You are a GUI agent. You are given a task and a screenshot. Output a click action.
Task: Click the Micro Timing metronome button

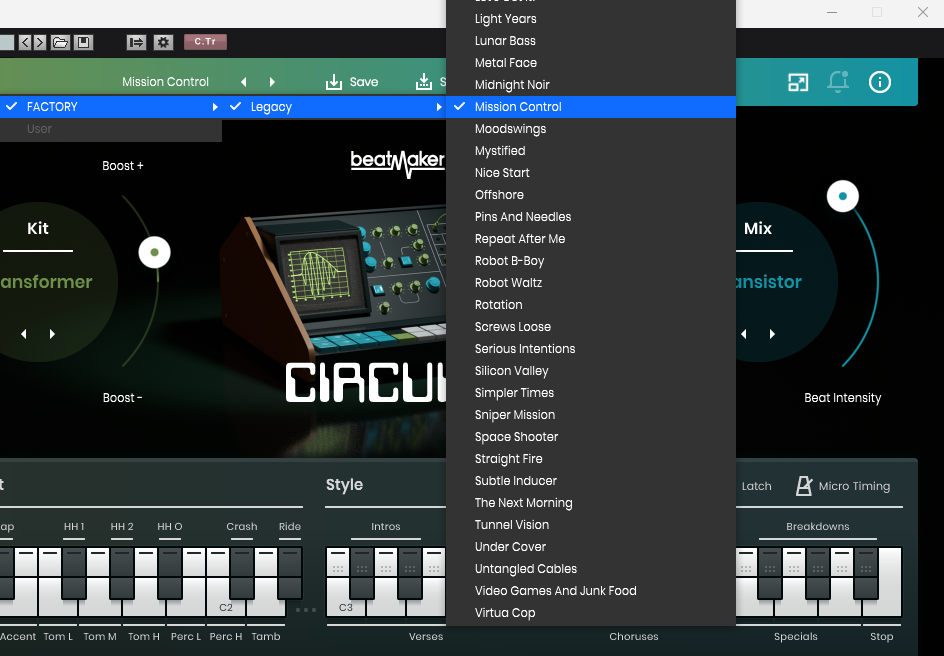click(843, 486)
